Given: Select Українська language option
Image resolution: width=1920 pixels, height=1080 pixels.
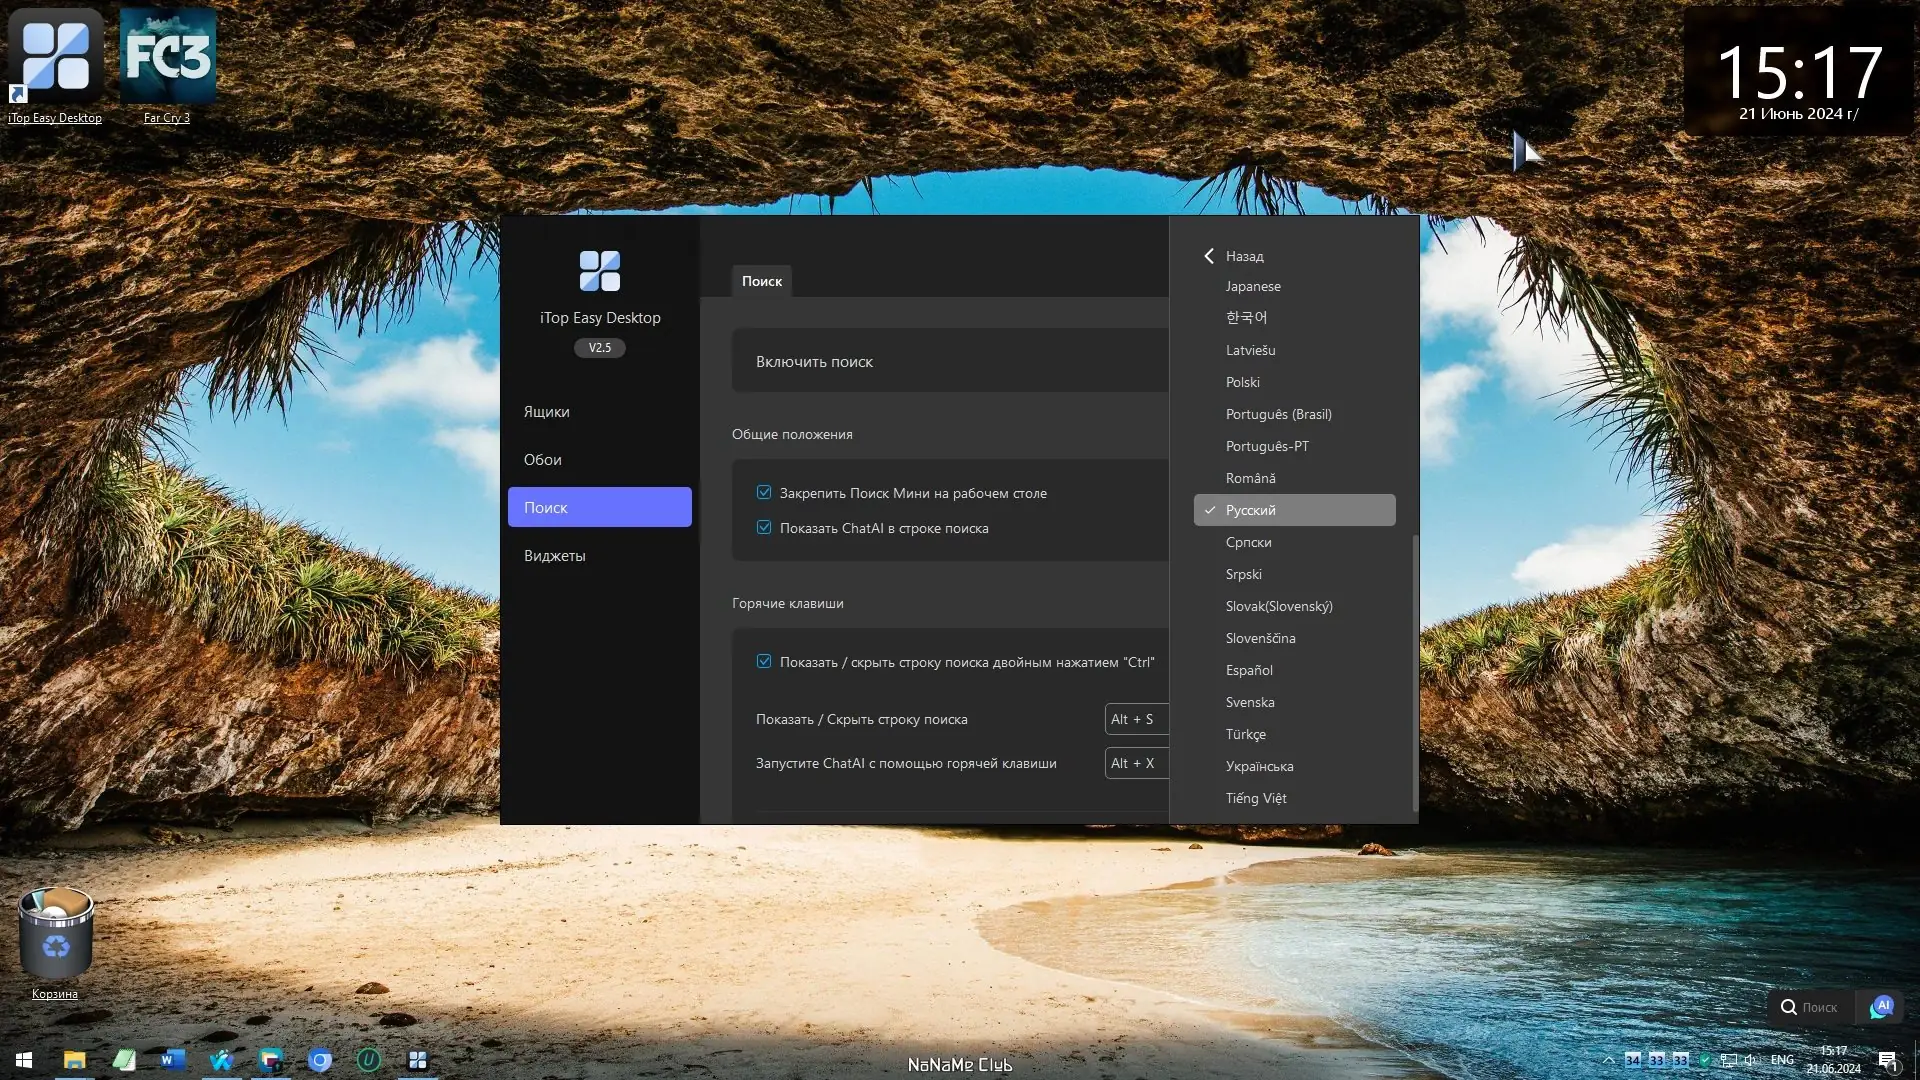Looking at the screenshot, I should point(1259,766).
